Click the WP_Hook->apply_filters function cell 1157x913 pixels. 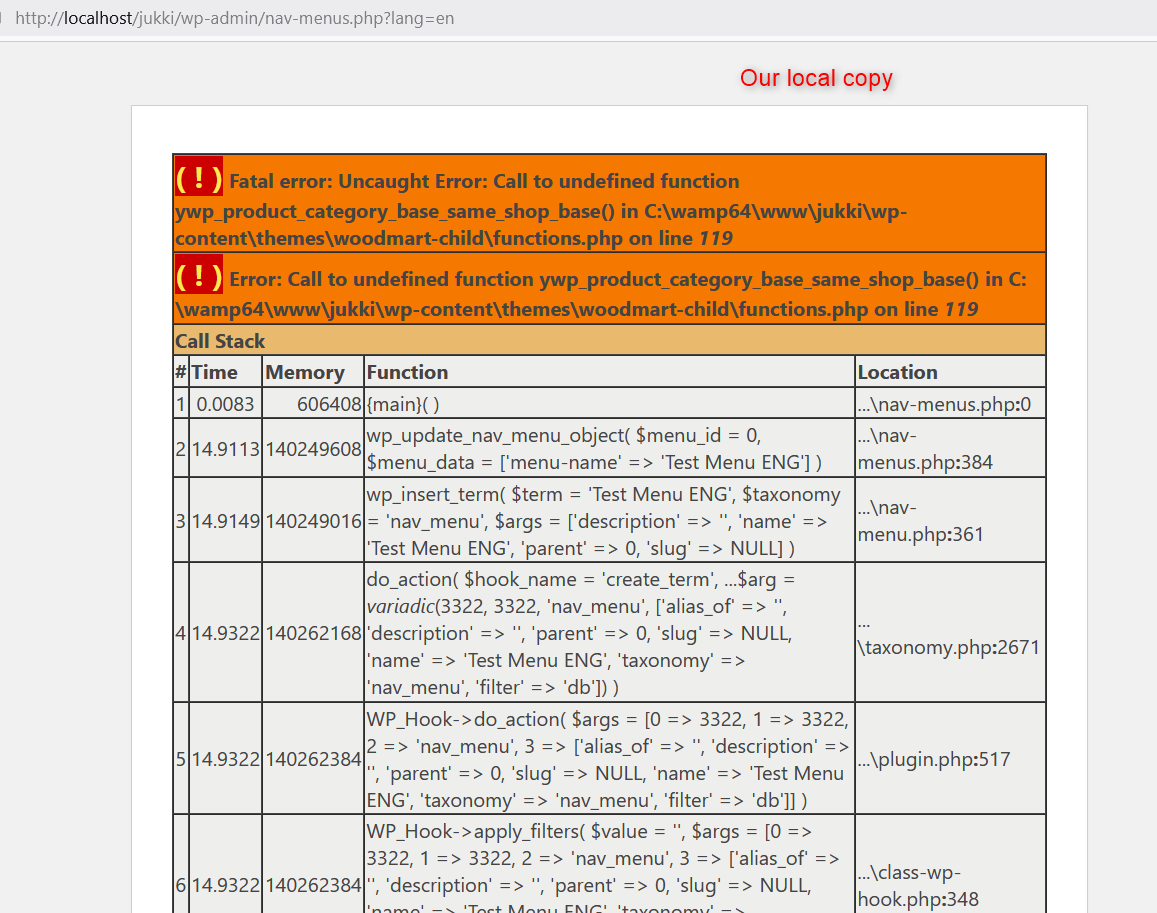(x=609, y=865)
